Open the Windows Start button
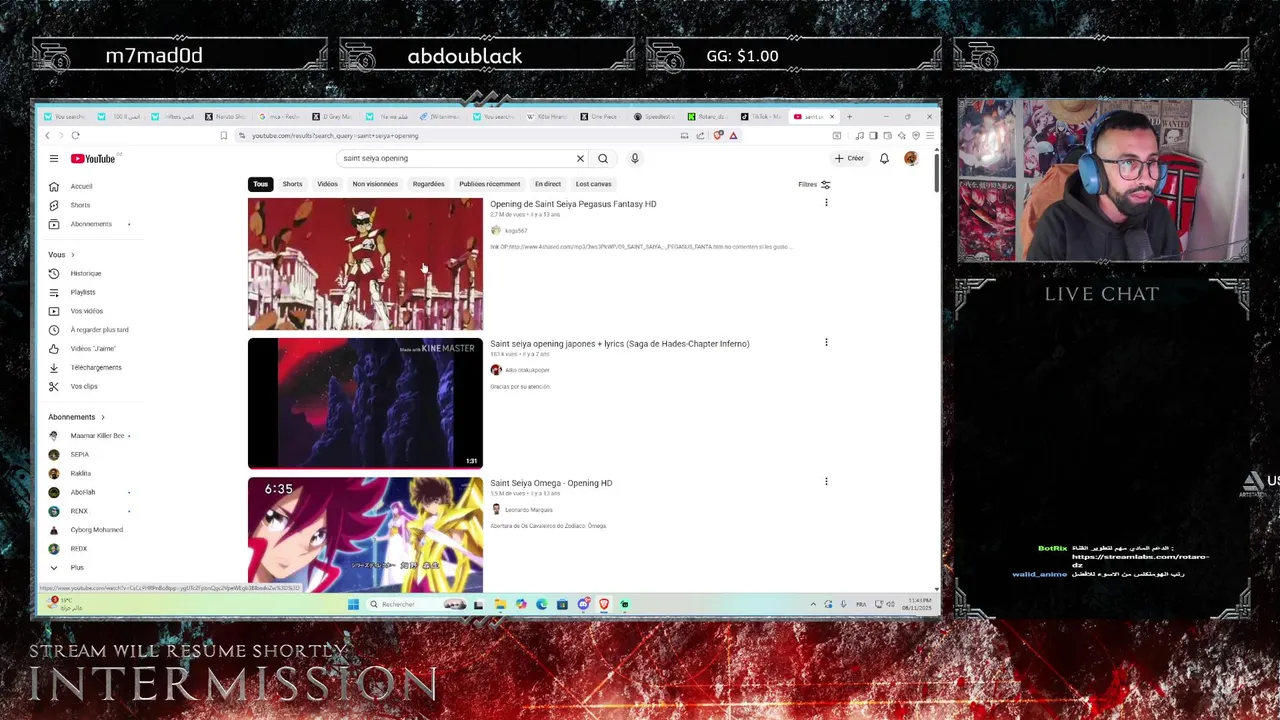Image resolution: width=1280 pixels, height=720 pixels. tap(353, 604)
